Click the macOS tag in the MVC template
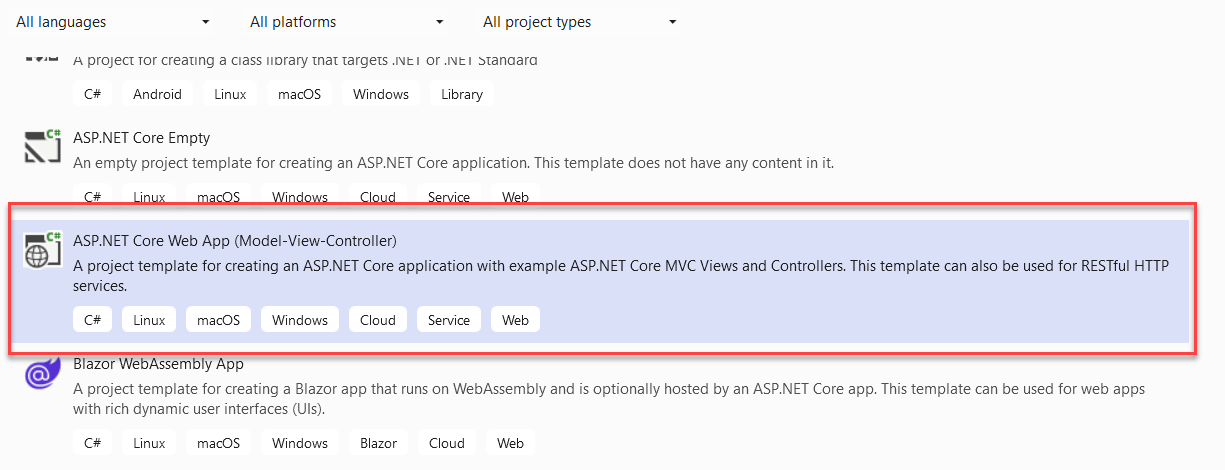This screenshot has width=1225, height=470. pyautogui.click(x=218, y=320)
